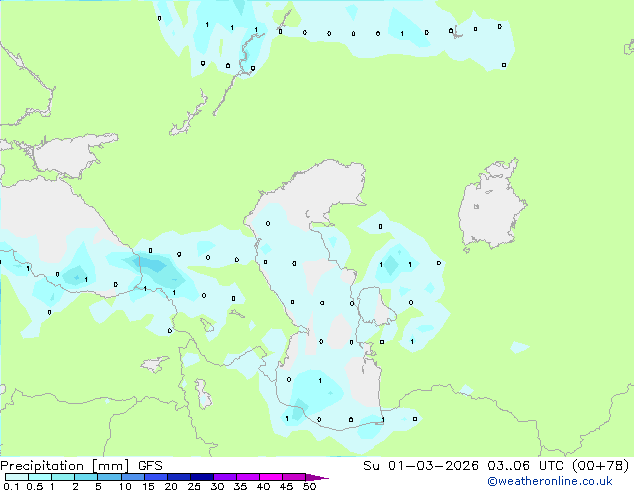Select the 5–10 mm legend color swatch
The width and height of the screenshot is (634, 490).
pyautogui.click(x=109, y=477)
